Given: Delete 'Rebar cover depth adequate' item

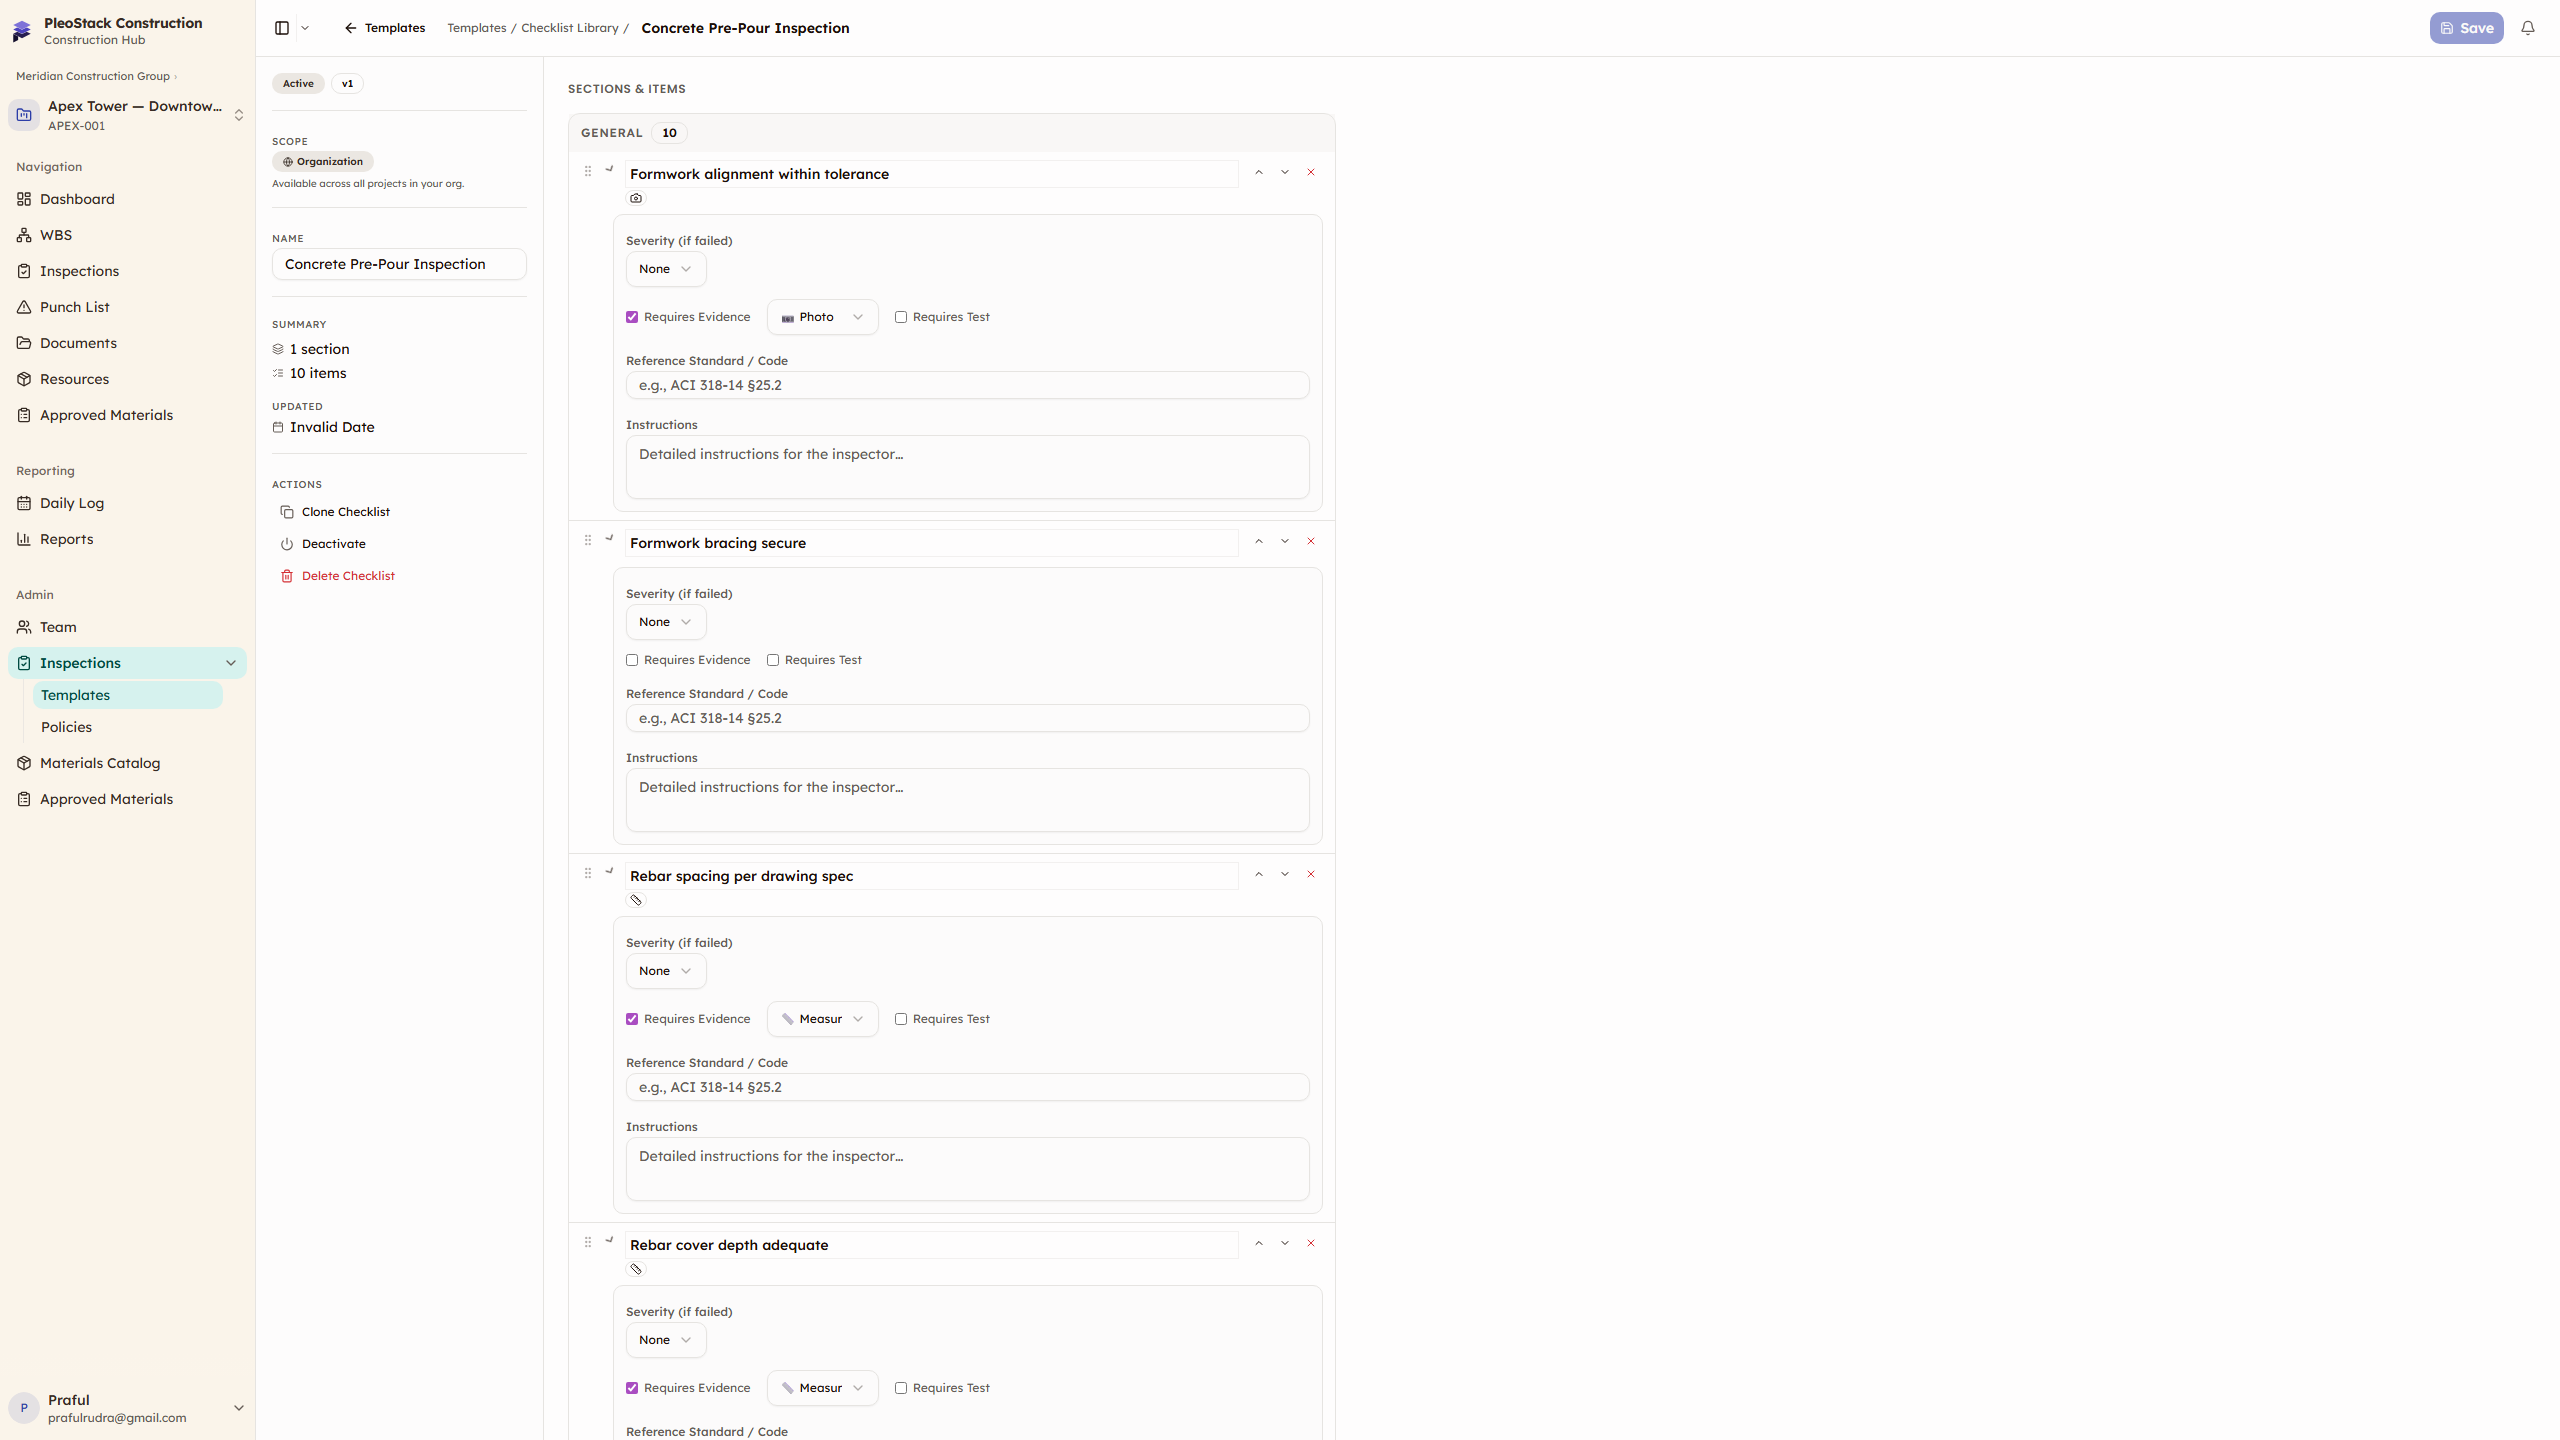Looking at the screenshot, I should [1311, 1243].
